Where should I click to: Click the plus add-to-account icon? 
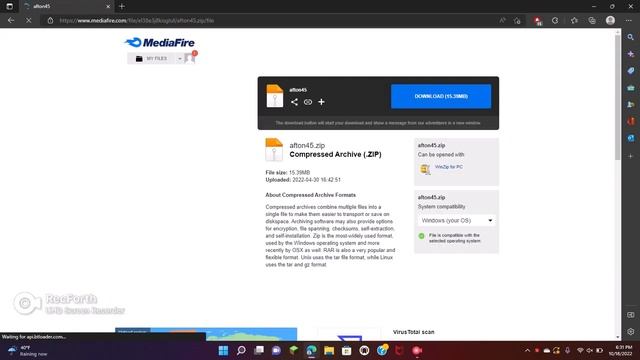tap(321, 102)
